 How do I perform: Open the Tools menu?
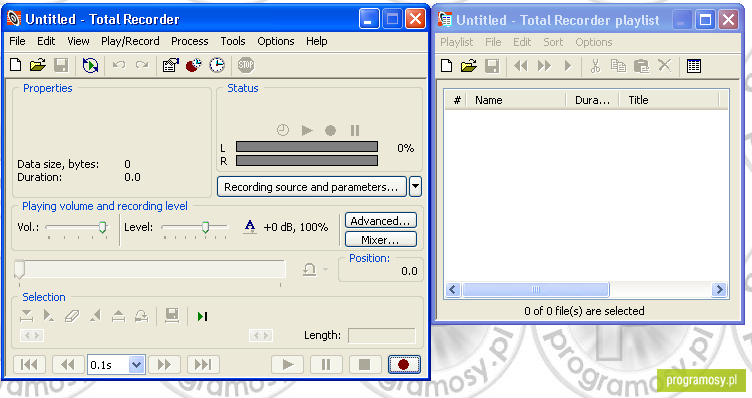233,41
